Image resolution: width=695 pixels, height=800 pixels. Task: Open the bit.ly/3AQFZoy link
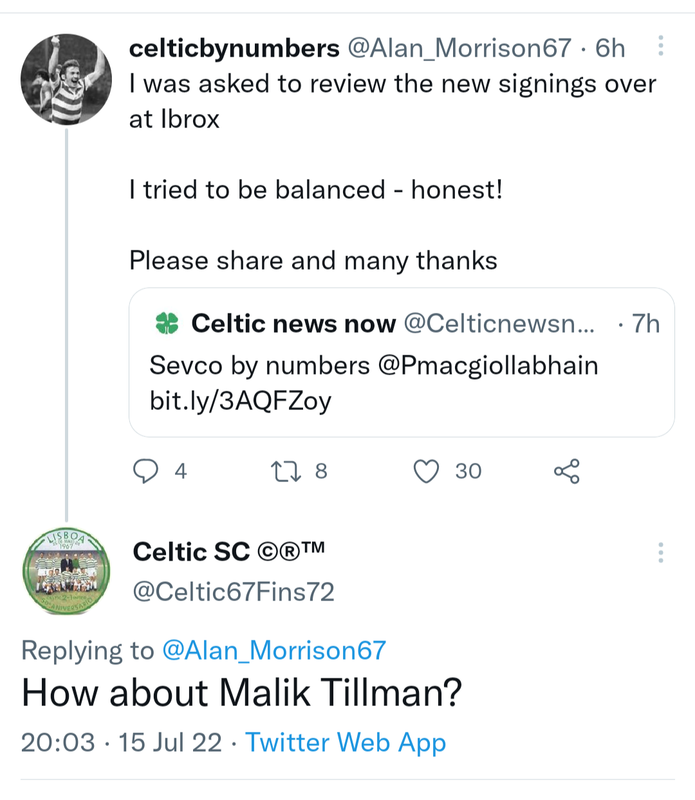[240, 402]
